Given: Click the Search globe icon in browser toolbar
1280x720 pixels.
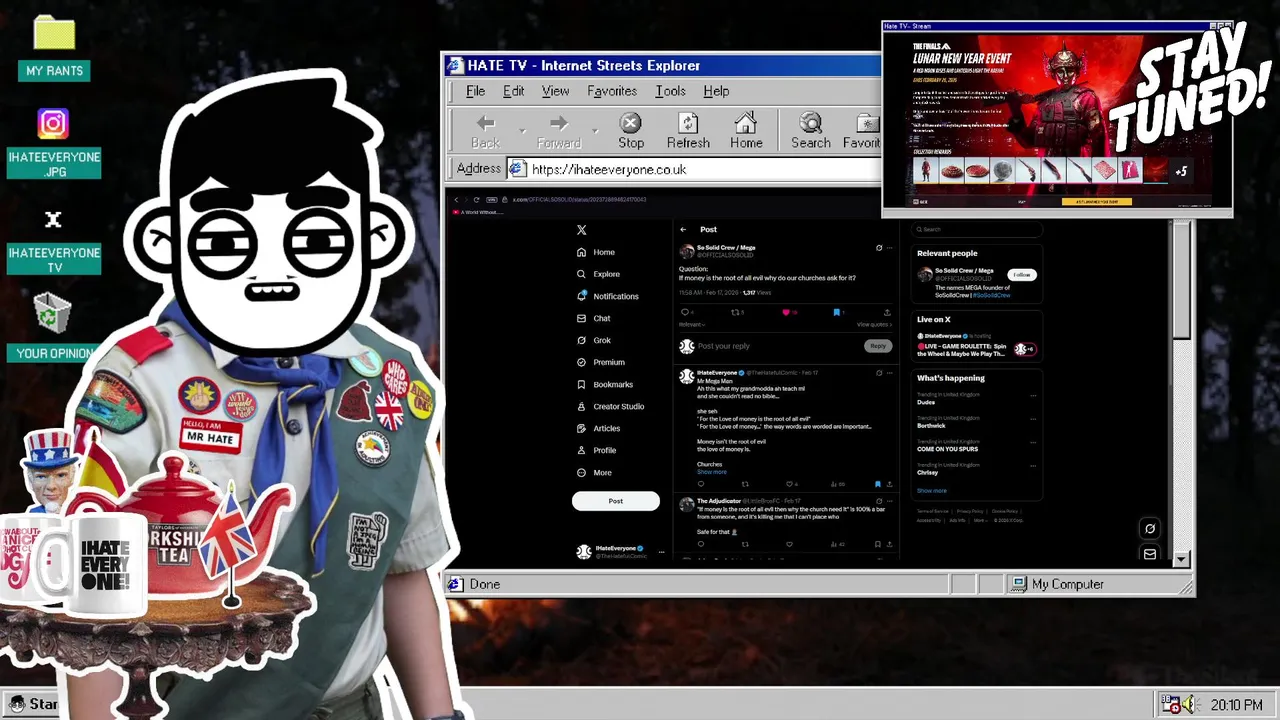Looking at the screenshot, I should (x=811, y=123).
